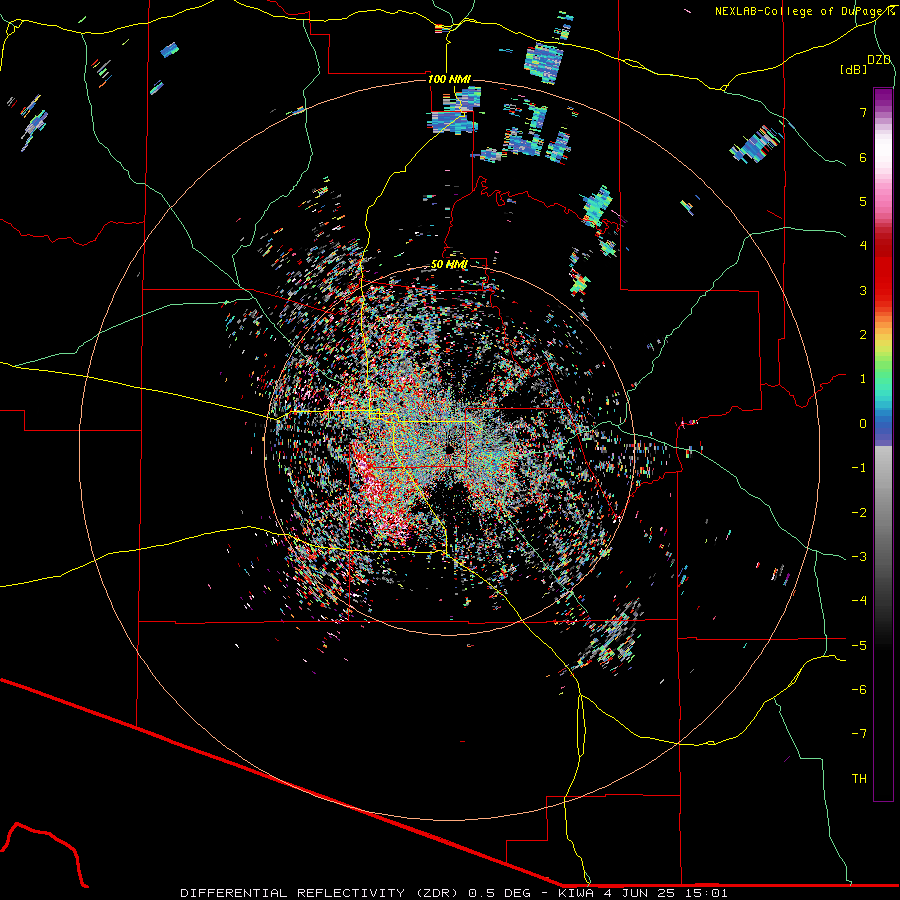The width and height of the screenshot is (900, 900).
Task: Click the legend label -3
Action: coord(859,557)
